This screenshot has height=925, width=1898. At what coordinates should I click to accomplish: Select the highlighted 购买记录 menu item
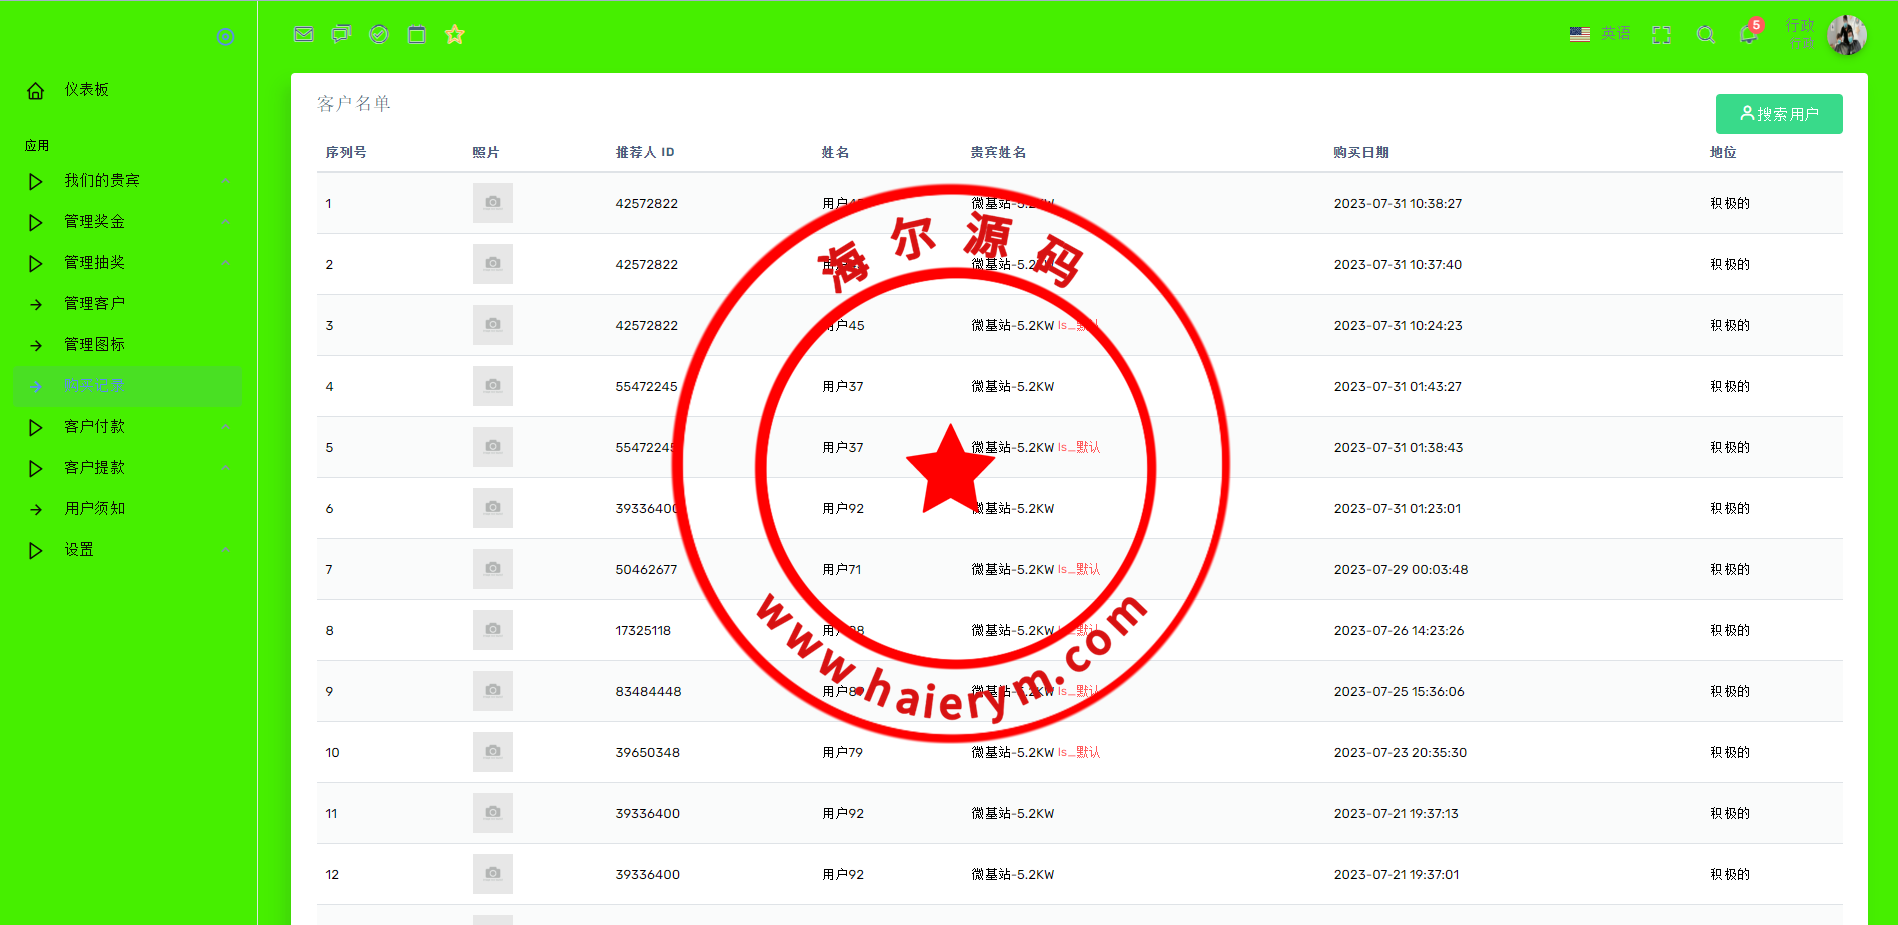128,386
